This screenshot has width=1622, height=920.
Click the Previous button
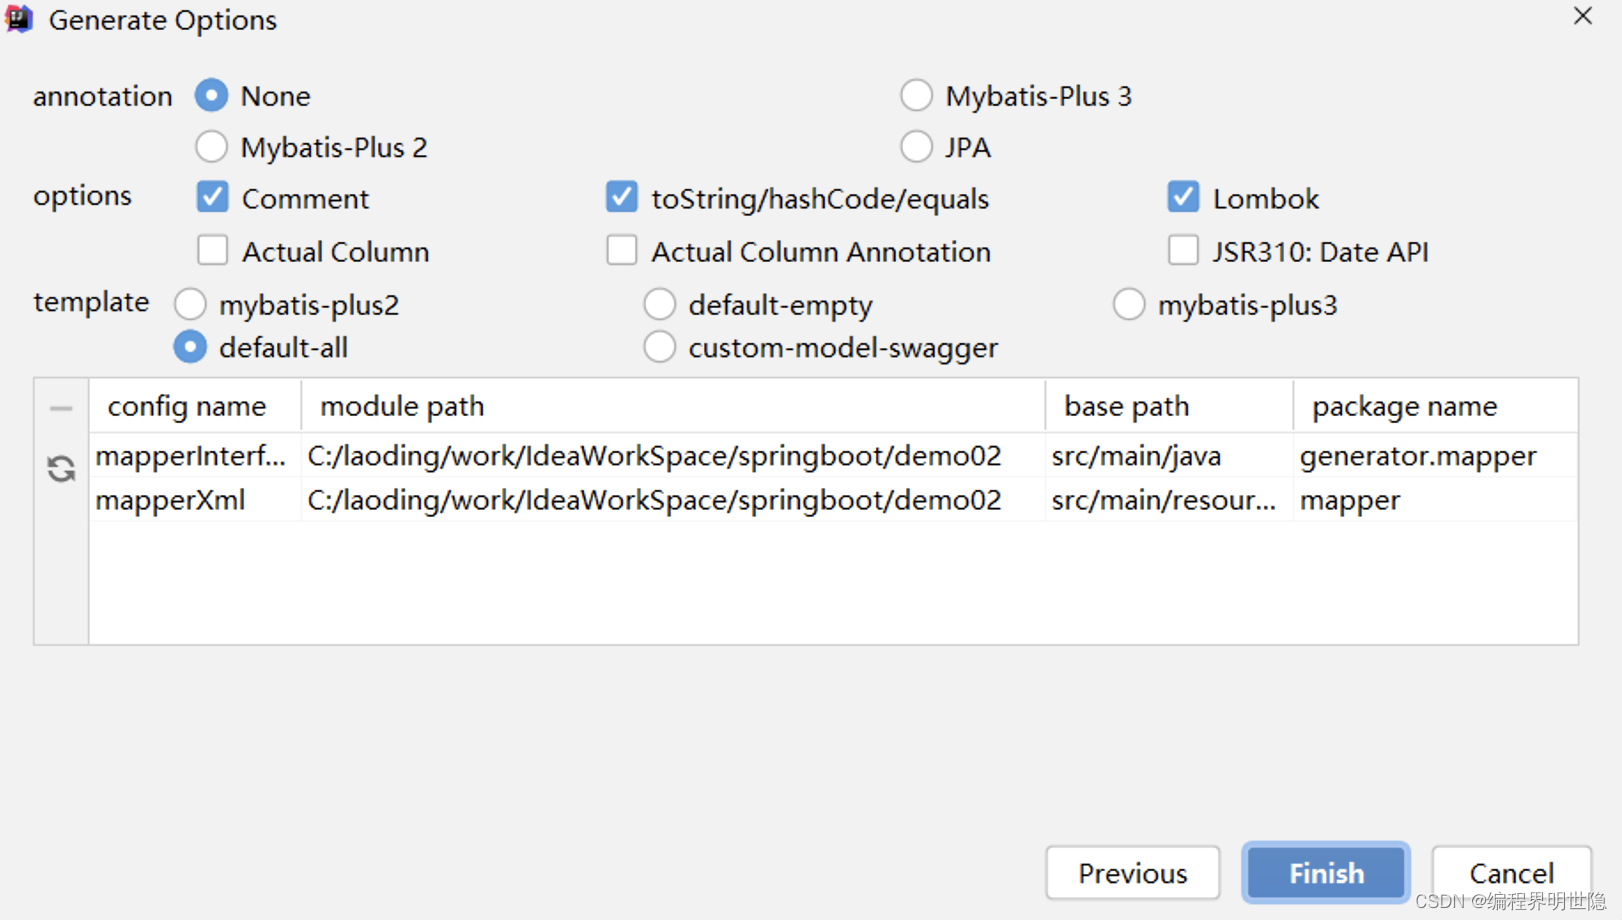pyautogui.click(x=1132, y=873)
